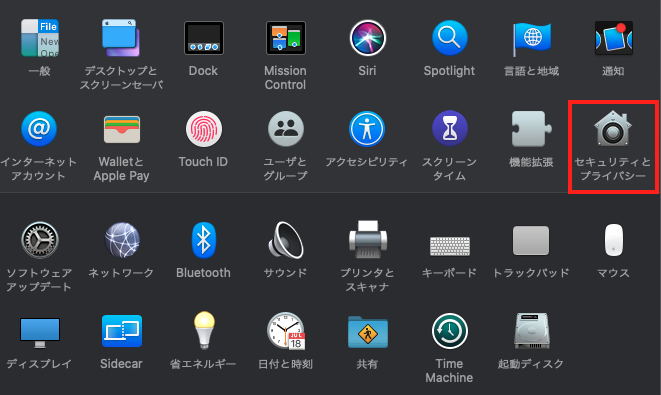The image size is (661, 395).
Task: Open the 一般 (General) preferences
Action: point(40,38)
